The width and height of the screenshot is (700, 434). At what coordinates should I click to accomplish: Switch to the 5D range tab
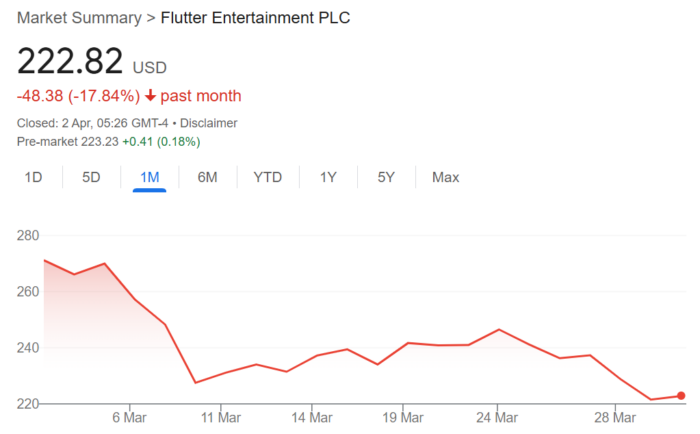pyautogui.click(x=91, y=177)
